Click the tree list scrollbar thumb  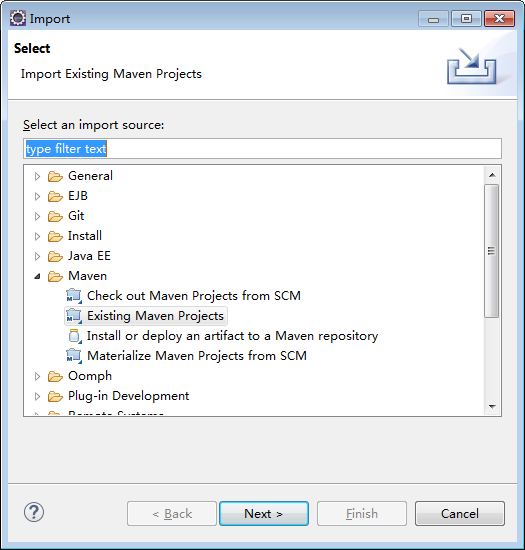pos(492,251)
